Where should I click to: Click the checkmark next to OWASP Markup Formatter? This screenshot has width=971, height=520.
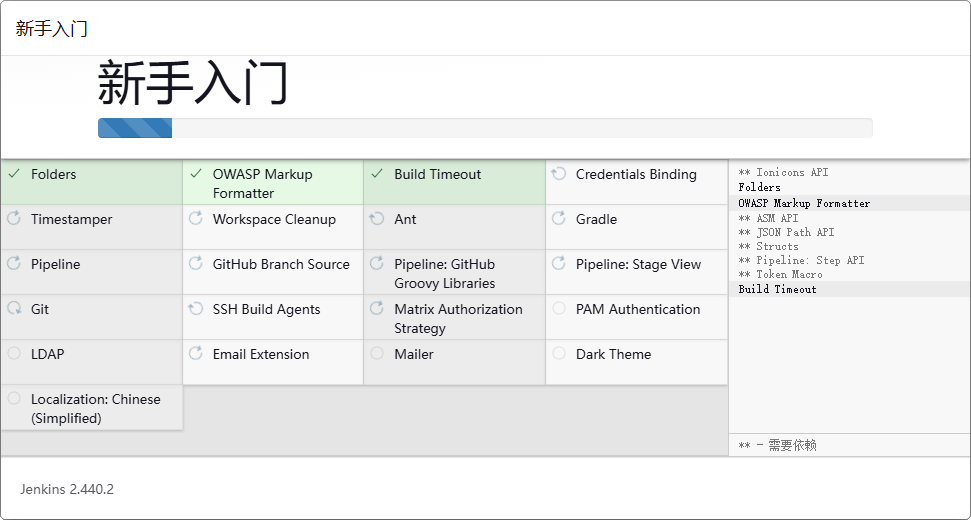[196, 174]
